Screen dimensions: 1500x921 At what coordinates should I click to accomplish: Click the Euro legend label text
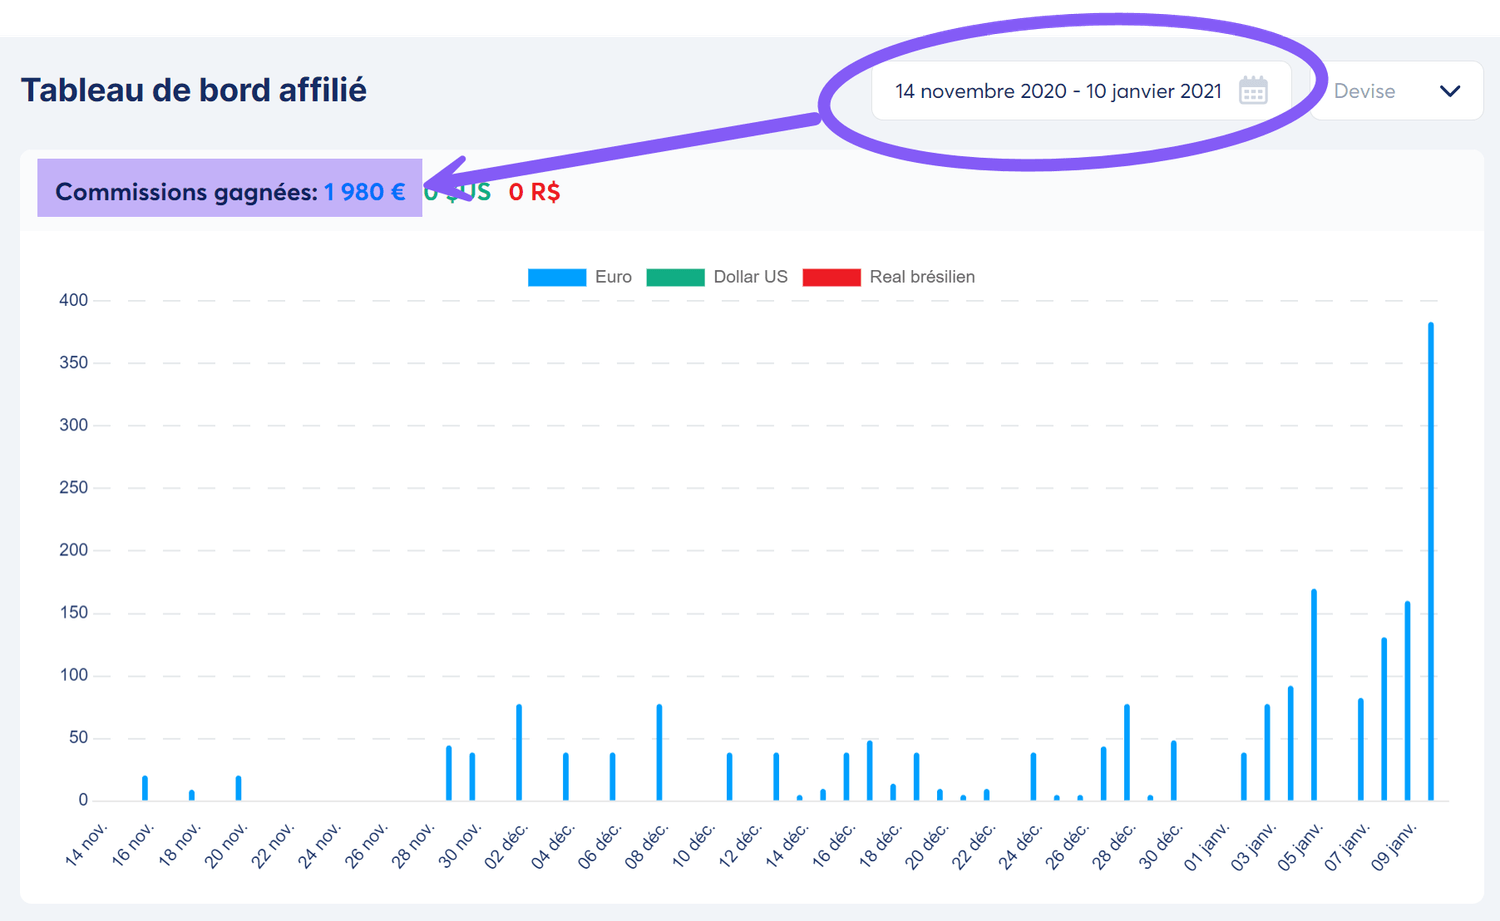pos(613,277)
